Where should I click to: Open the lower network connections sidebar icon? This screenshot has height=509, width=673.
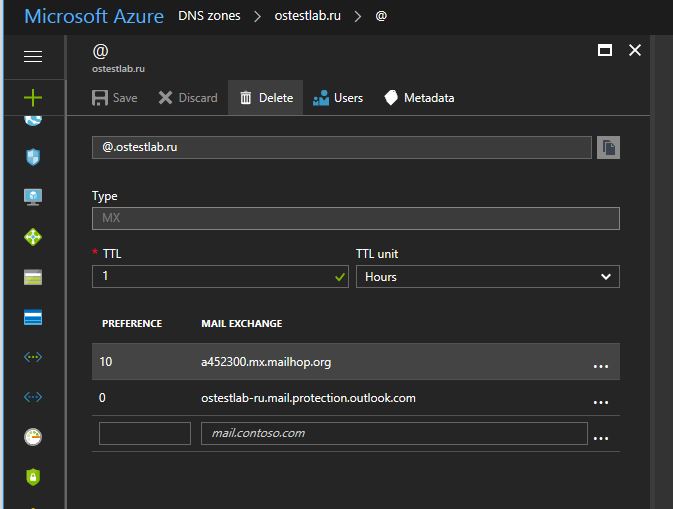coord(33,397)
